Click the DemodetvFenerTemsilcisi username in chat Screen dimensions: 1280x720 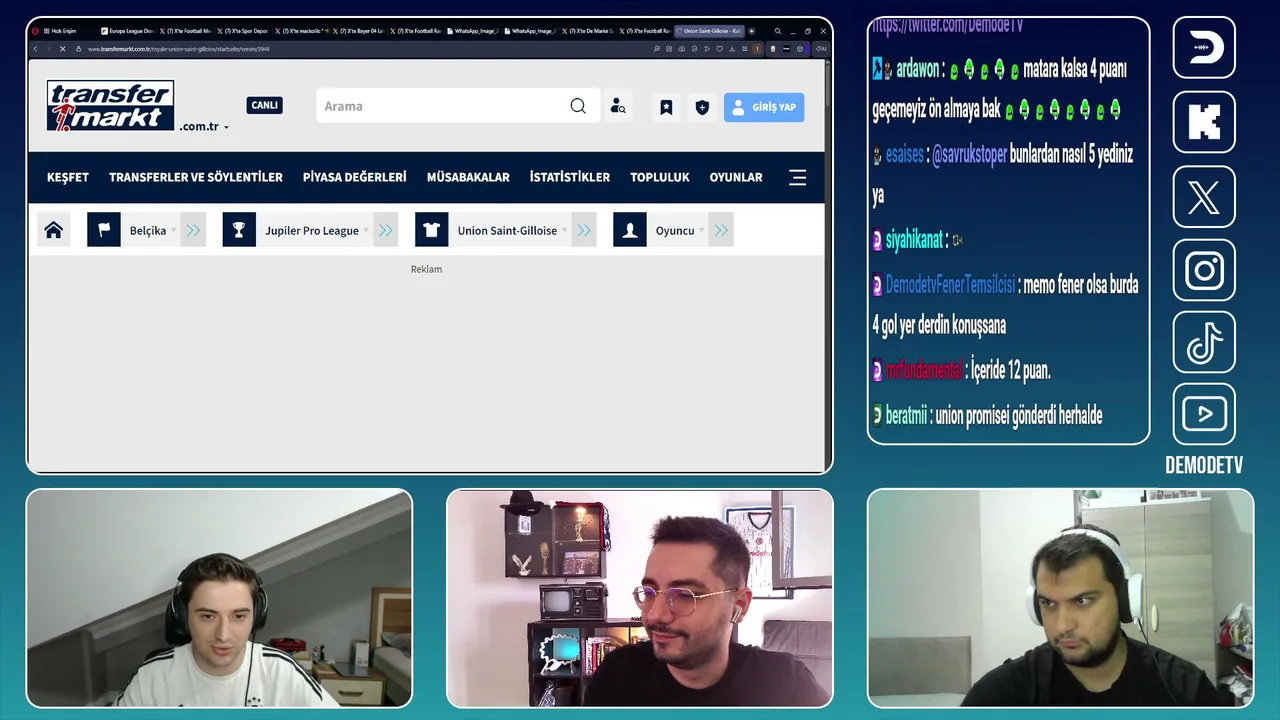pos(950,285)
